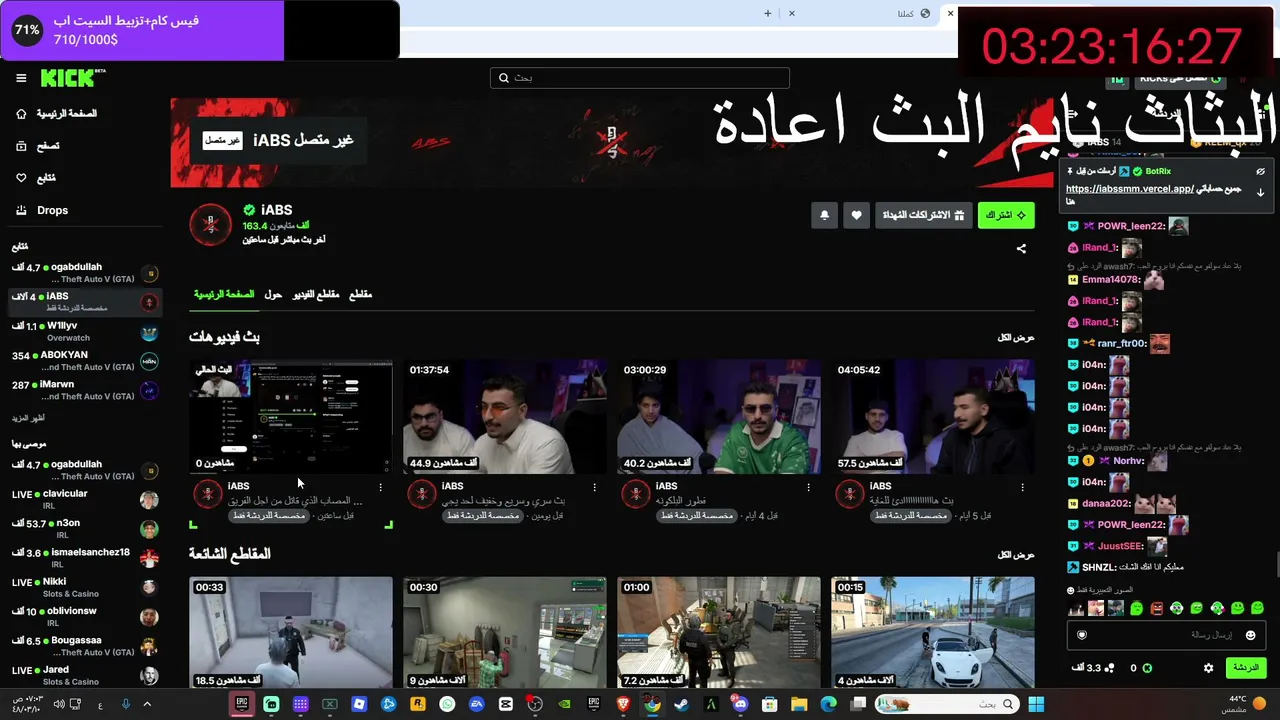Image resolution: width=1280 pixels, height=720 pixels.
Task: Open options menu for the 40.2 views video
Action: click(808, 488)
